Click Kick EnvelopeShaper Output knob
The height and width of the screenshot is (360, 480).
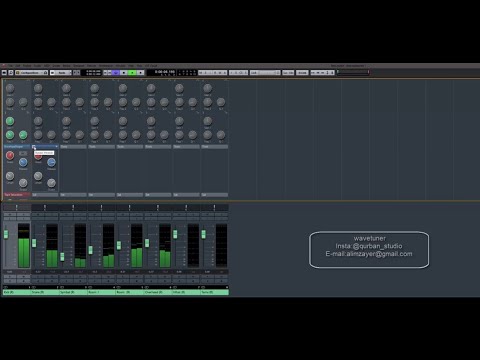tap(23, 183)
